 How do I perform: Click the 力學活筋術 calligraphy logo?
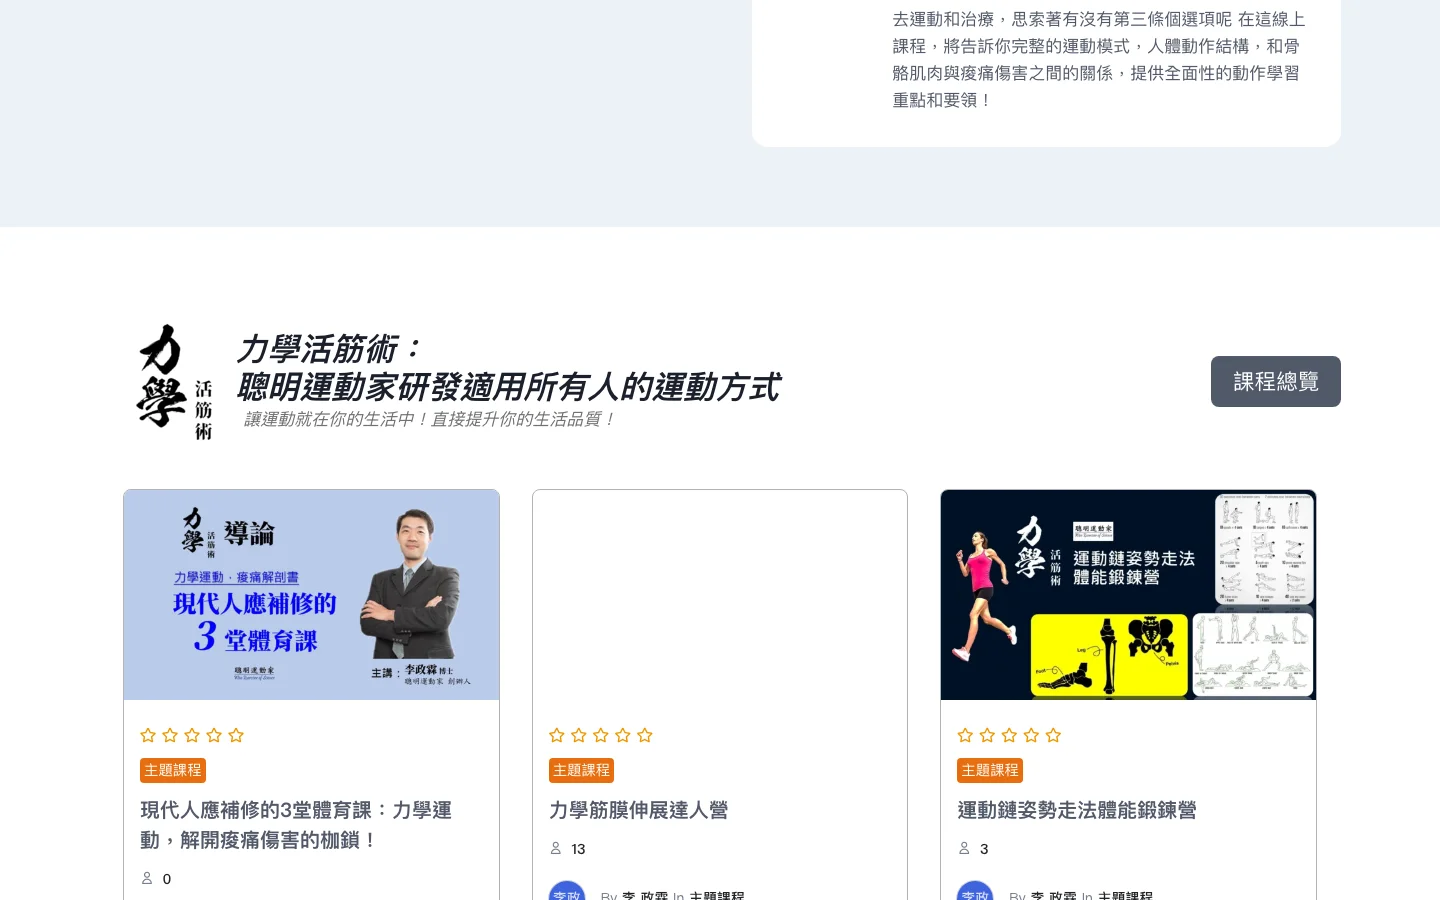(x=175, y=381)
